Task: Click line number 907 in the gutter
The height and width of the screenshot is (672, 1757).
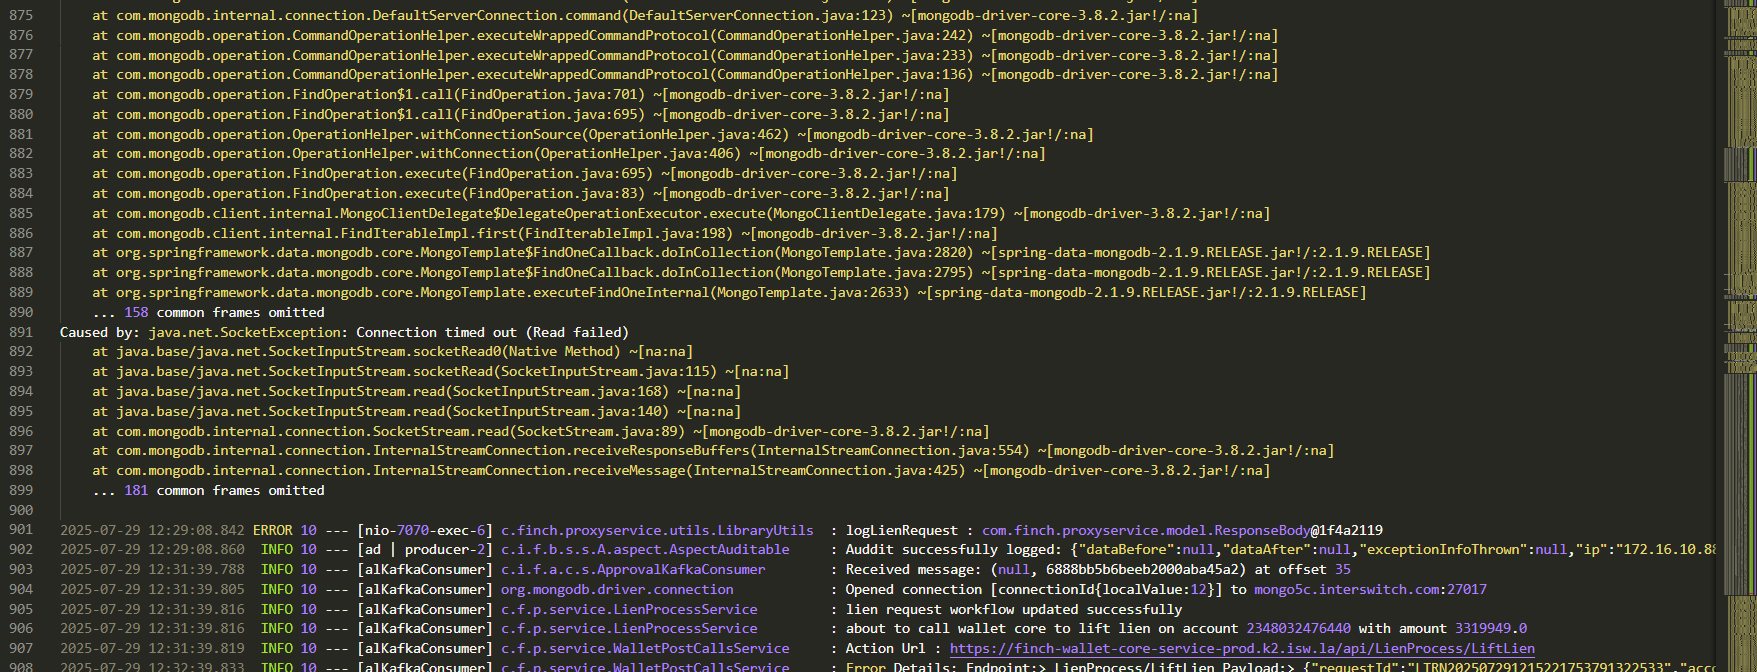Action: coord(21,648)
